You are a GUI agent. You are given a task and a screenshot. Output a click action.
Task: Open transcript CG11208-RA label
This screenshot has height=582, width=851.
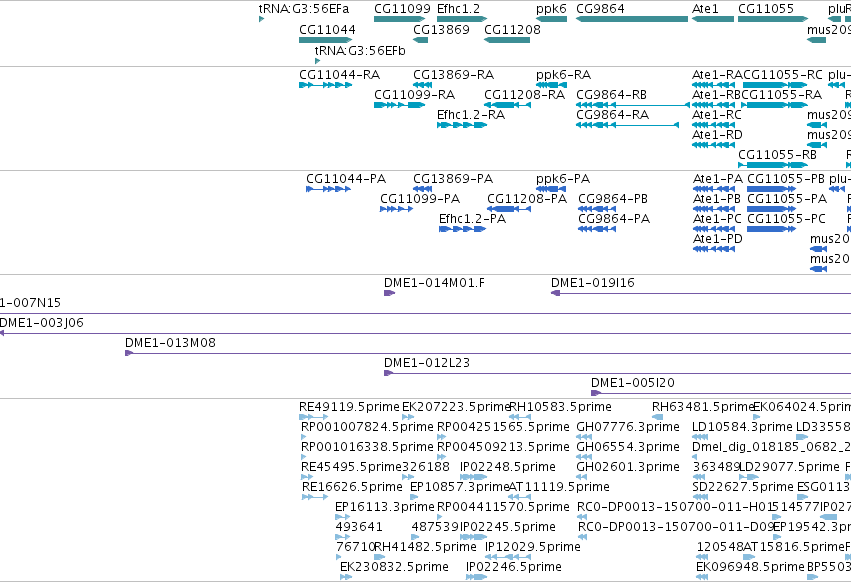pyautogui.click(x=524, y=95)
